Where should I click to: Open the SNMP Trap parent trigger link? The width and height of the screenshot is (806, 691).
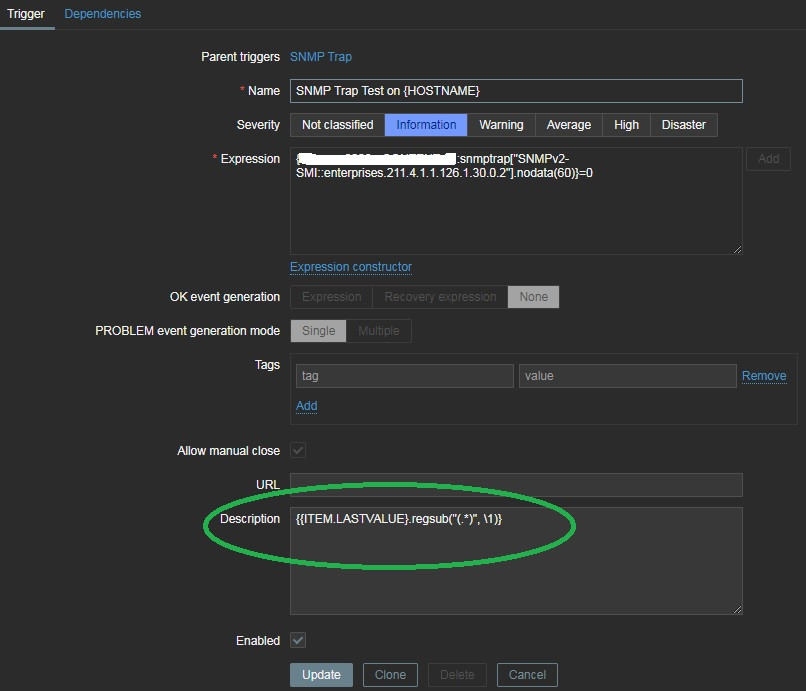(321, 57)
